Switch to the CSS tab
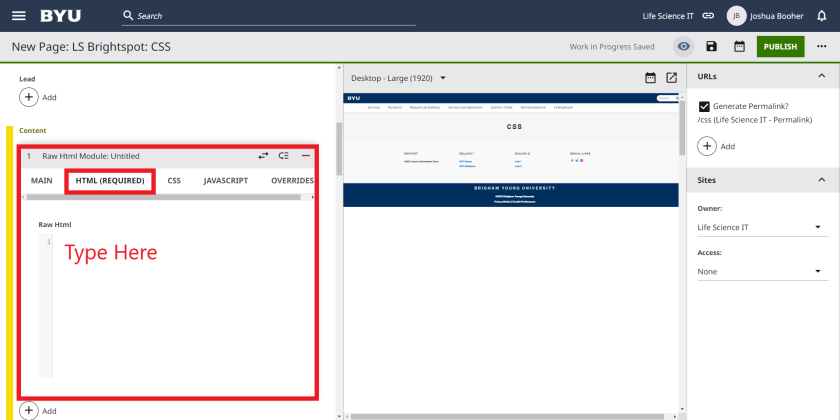840x420 pixels. click(x=174, y=181)
